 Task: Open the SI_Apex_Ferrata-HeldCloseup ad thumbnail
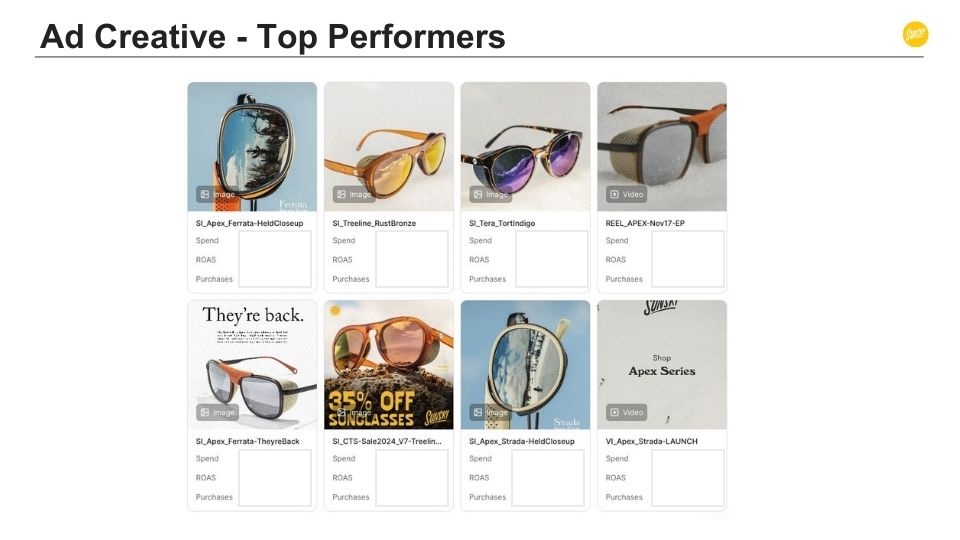coord(252,140)
